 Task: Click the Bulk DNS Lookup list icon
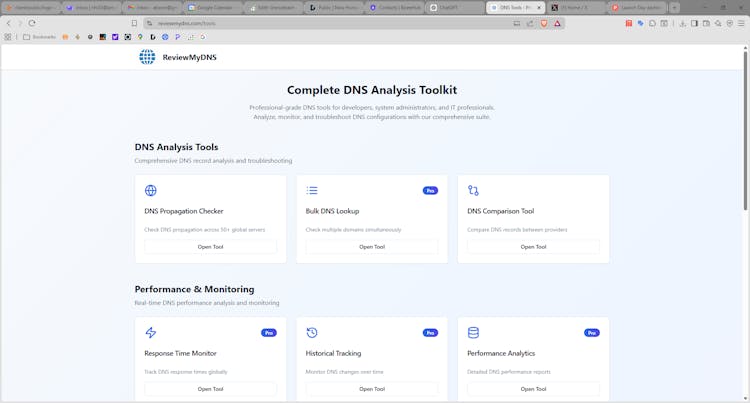pos(312,190)
